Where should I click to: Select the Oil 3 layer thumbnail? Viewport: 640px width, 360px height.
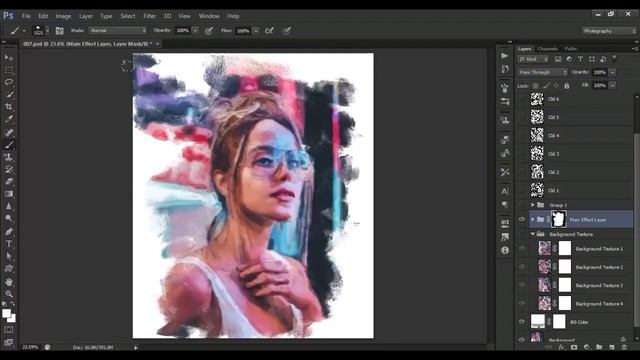[537, 153]
